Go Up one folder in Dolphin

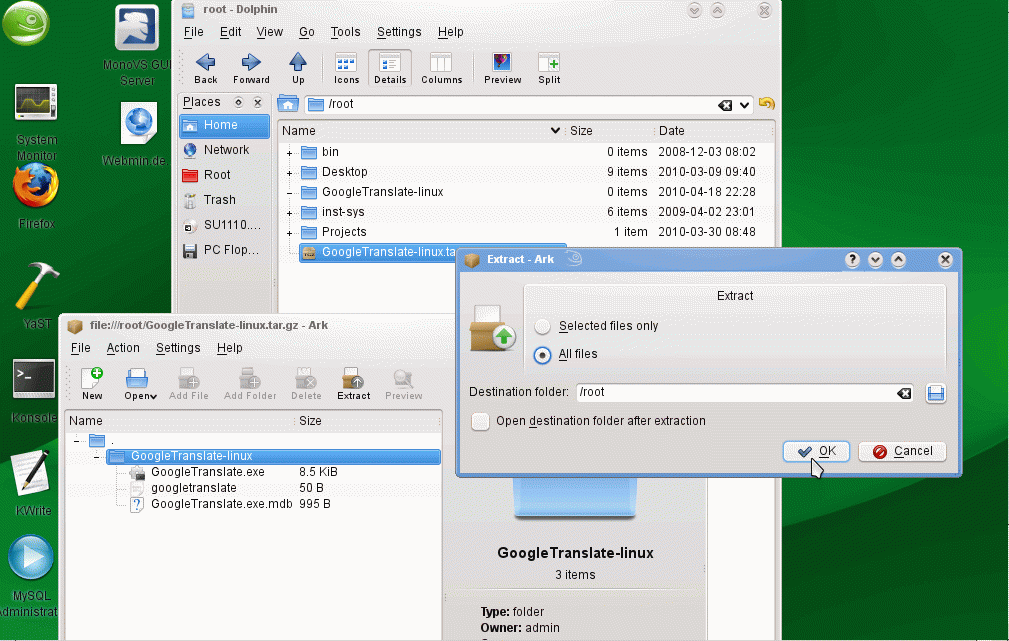[298, 68]
